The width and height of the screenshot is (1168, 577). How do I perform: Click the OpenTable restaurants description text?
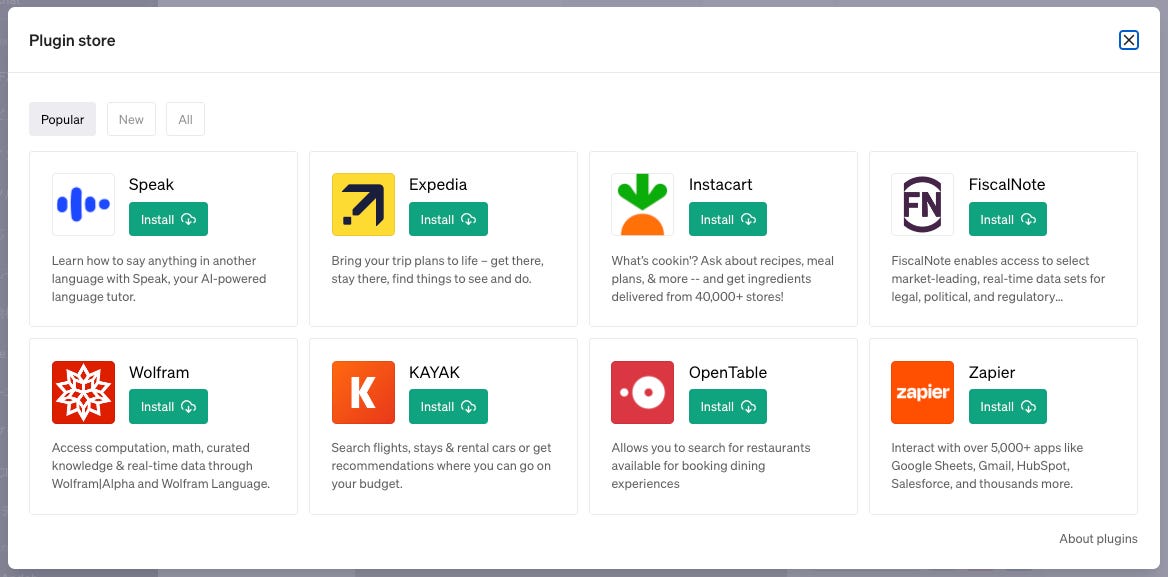pos(711,466)
